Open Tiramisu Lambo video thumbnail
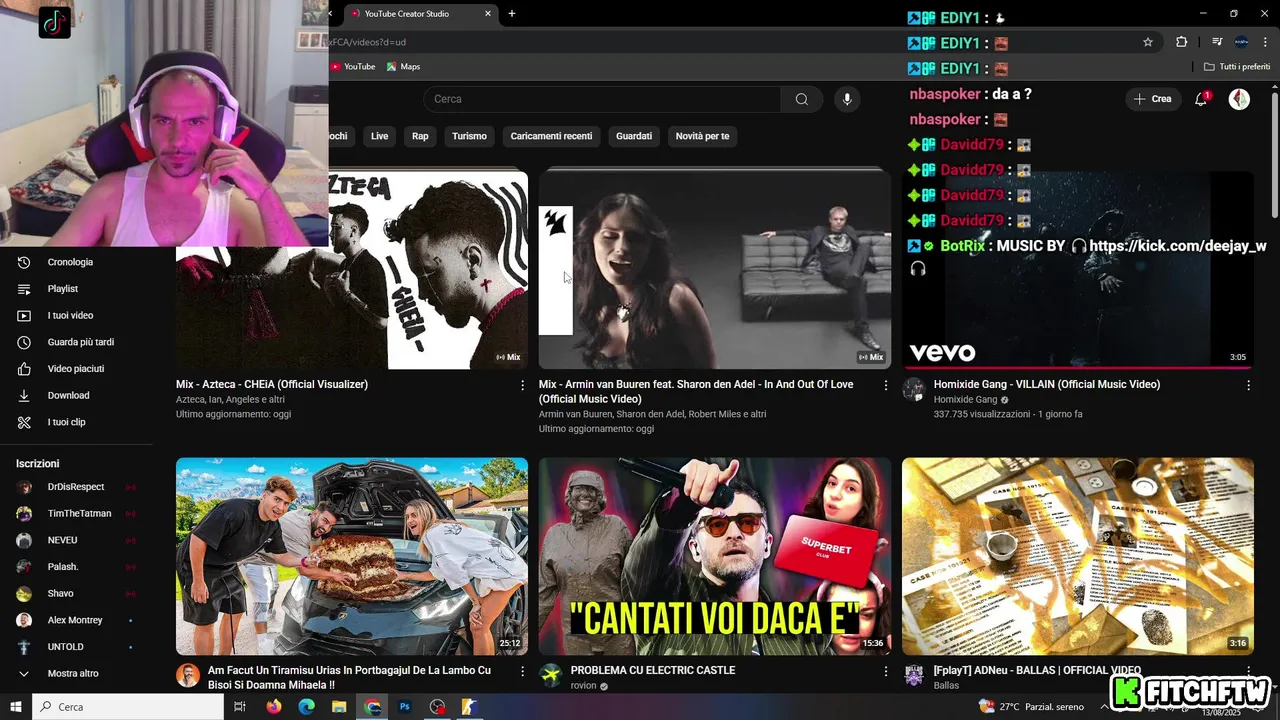Screen dimensions: 1280x720 point(352,556)
